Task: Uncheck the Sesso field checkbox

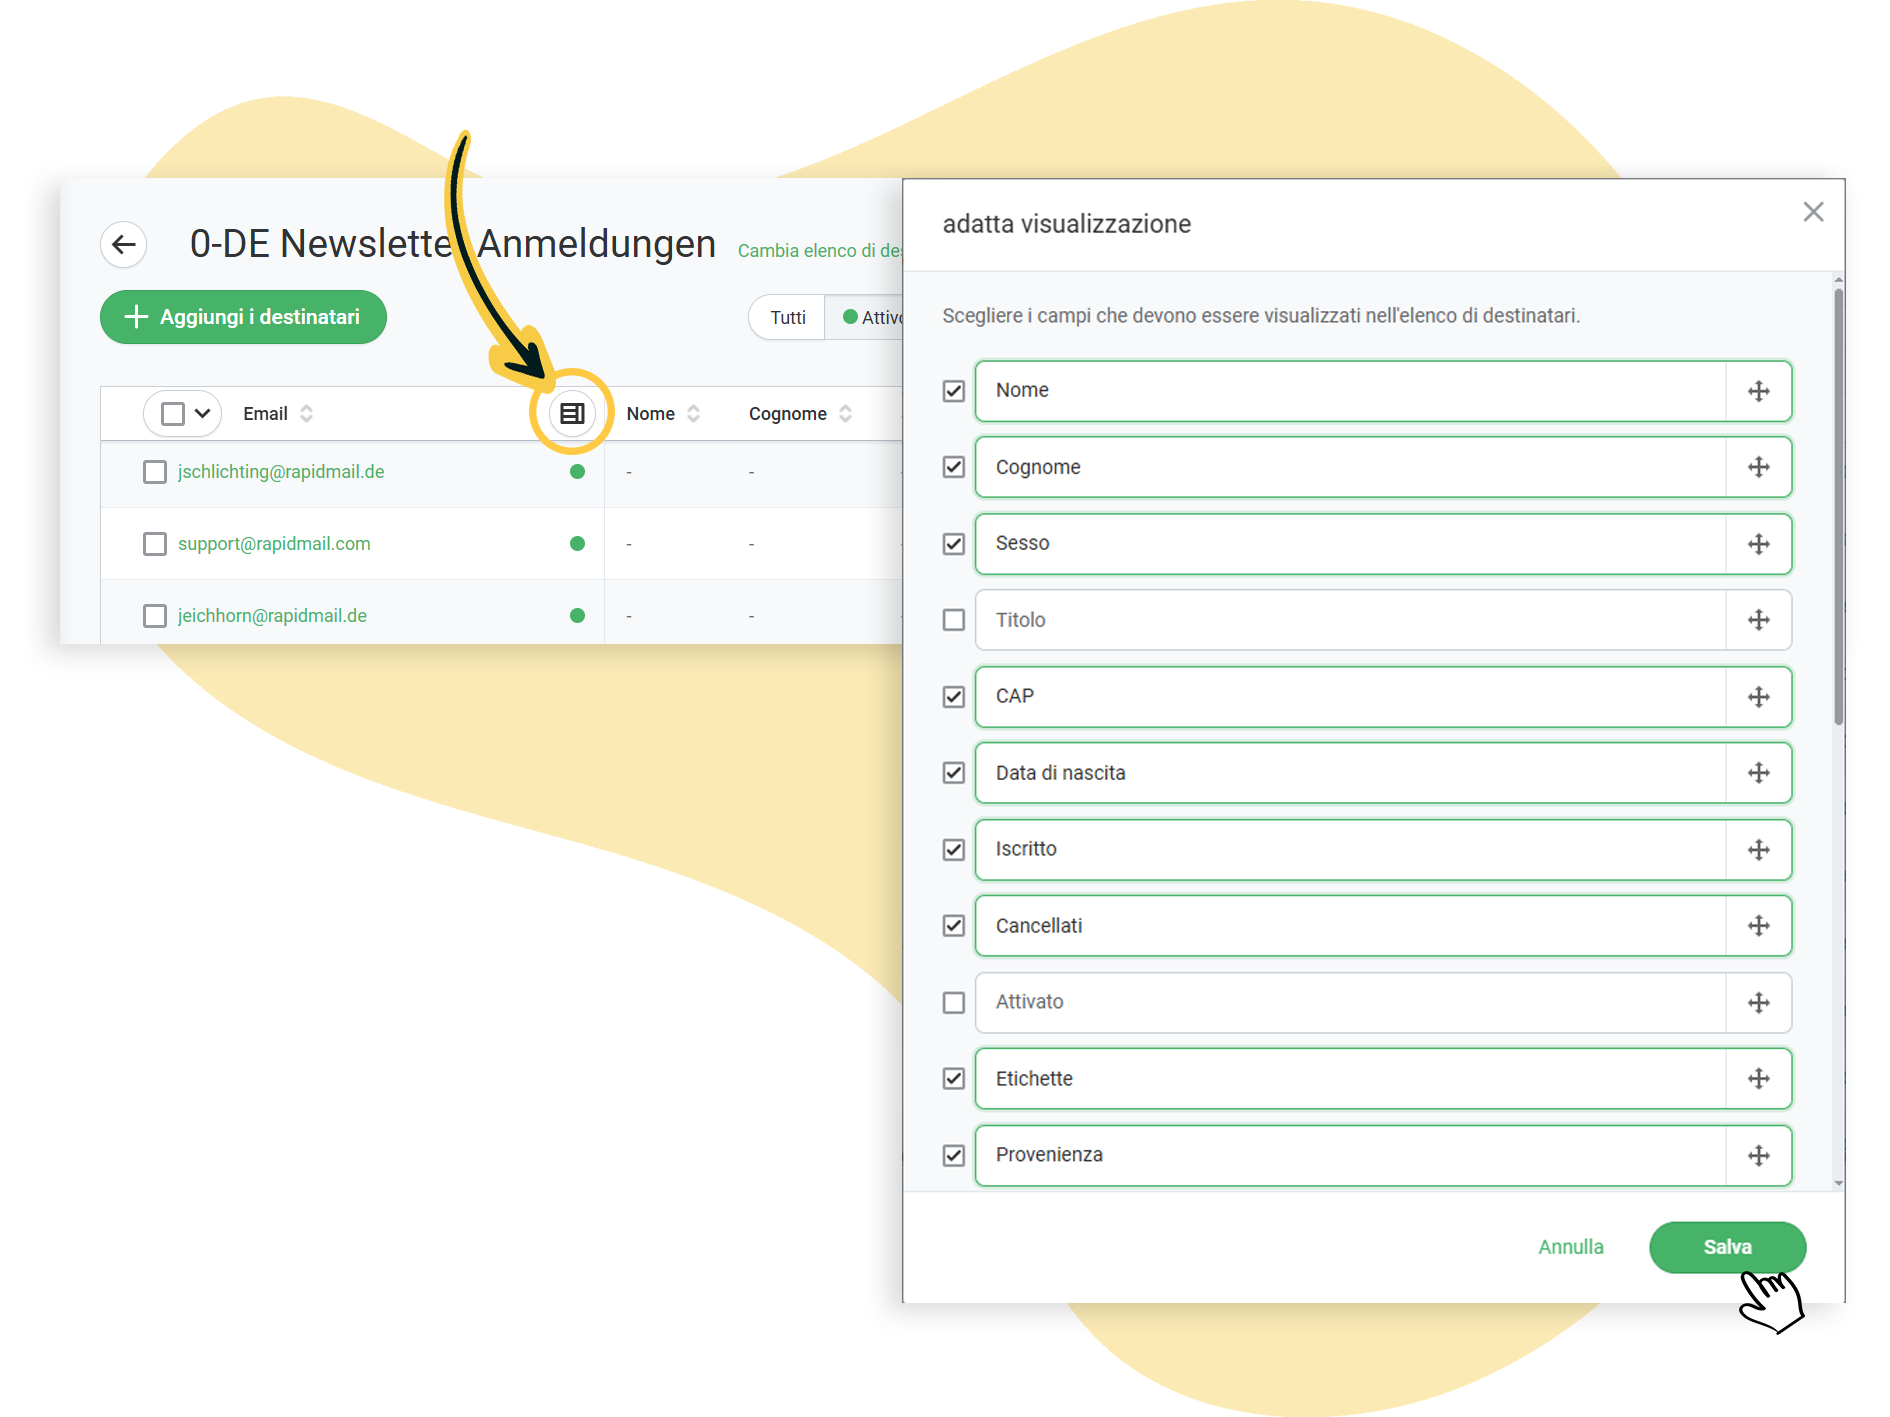Action: tap(954, 544)
